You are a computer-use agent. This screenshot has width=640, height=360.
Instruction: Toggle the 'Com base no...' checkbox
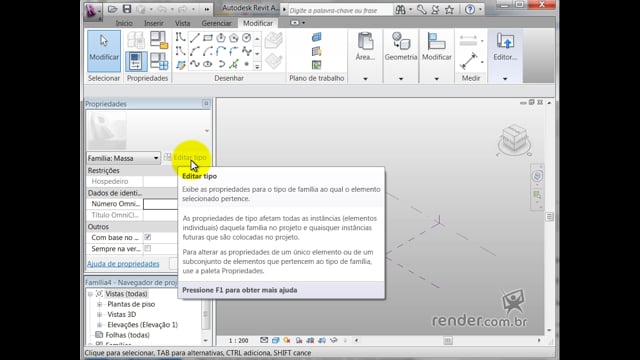tap(148, 237)
